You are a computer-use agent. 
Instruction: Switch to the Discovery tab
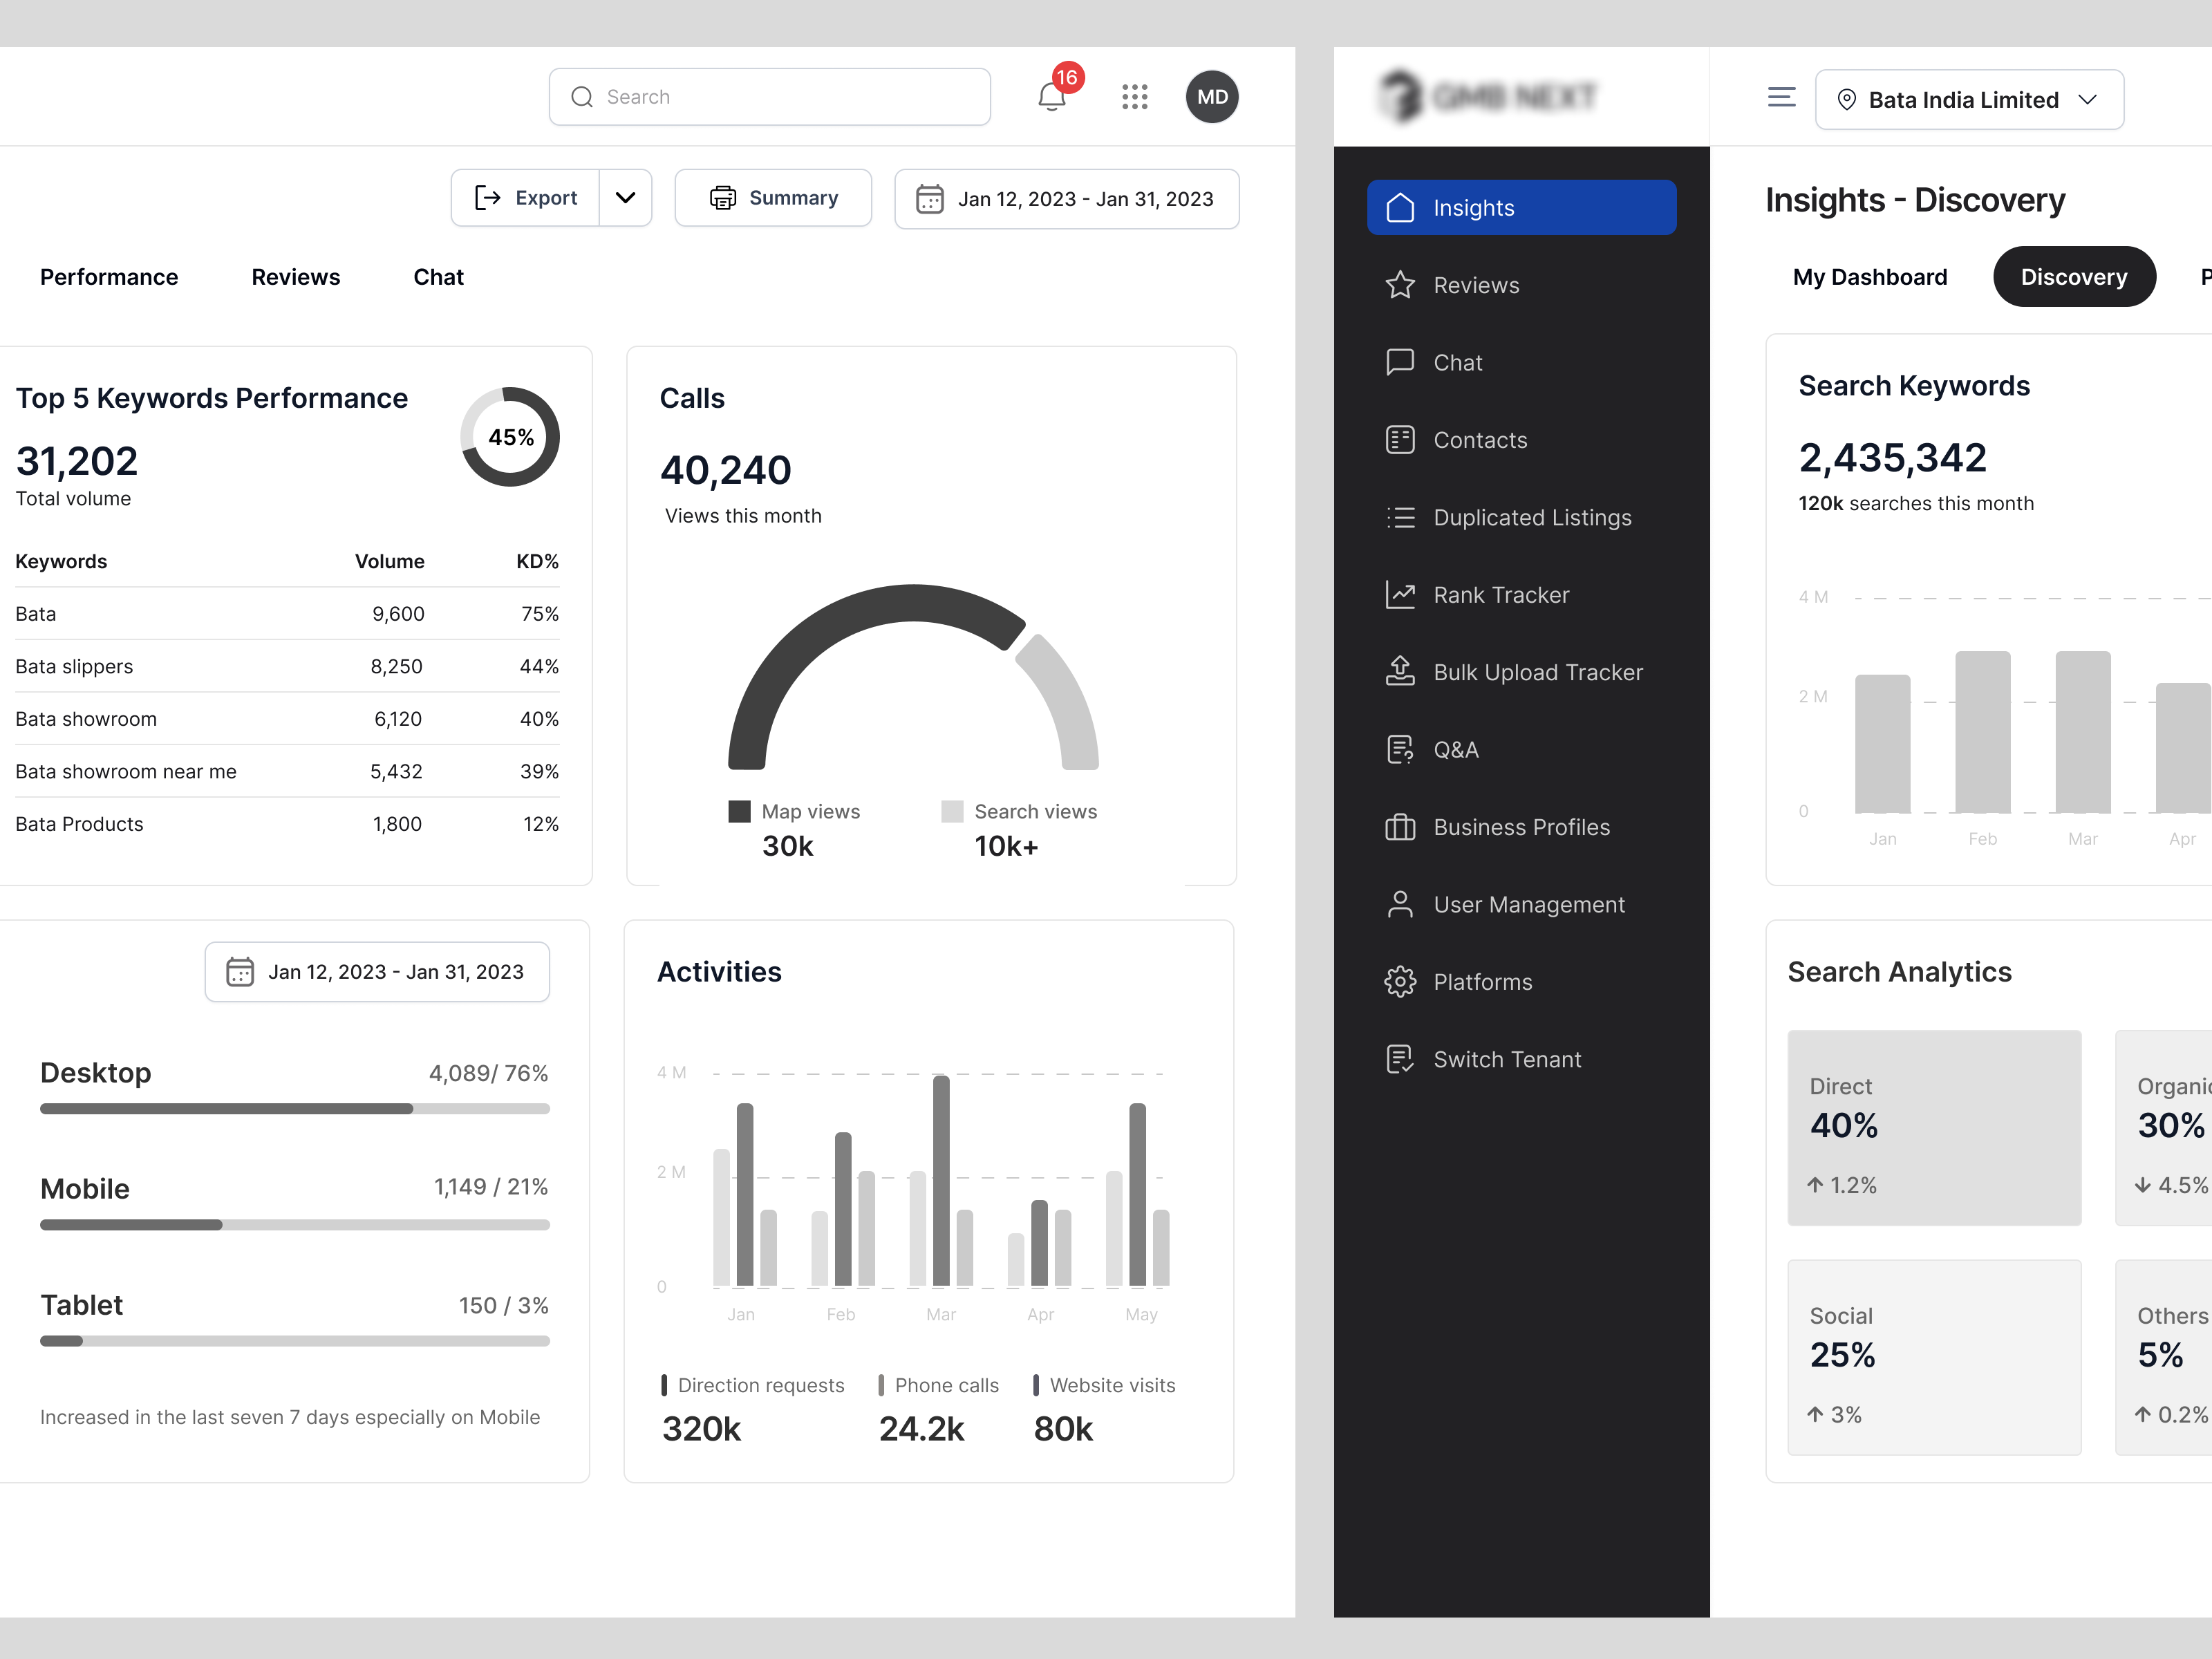pyautogui.click(x=2074, y=276)
